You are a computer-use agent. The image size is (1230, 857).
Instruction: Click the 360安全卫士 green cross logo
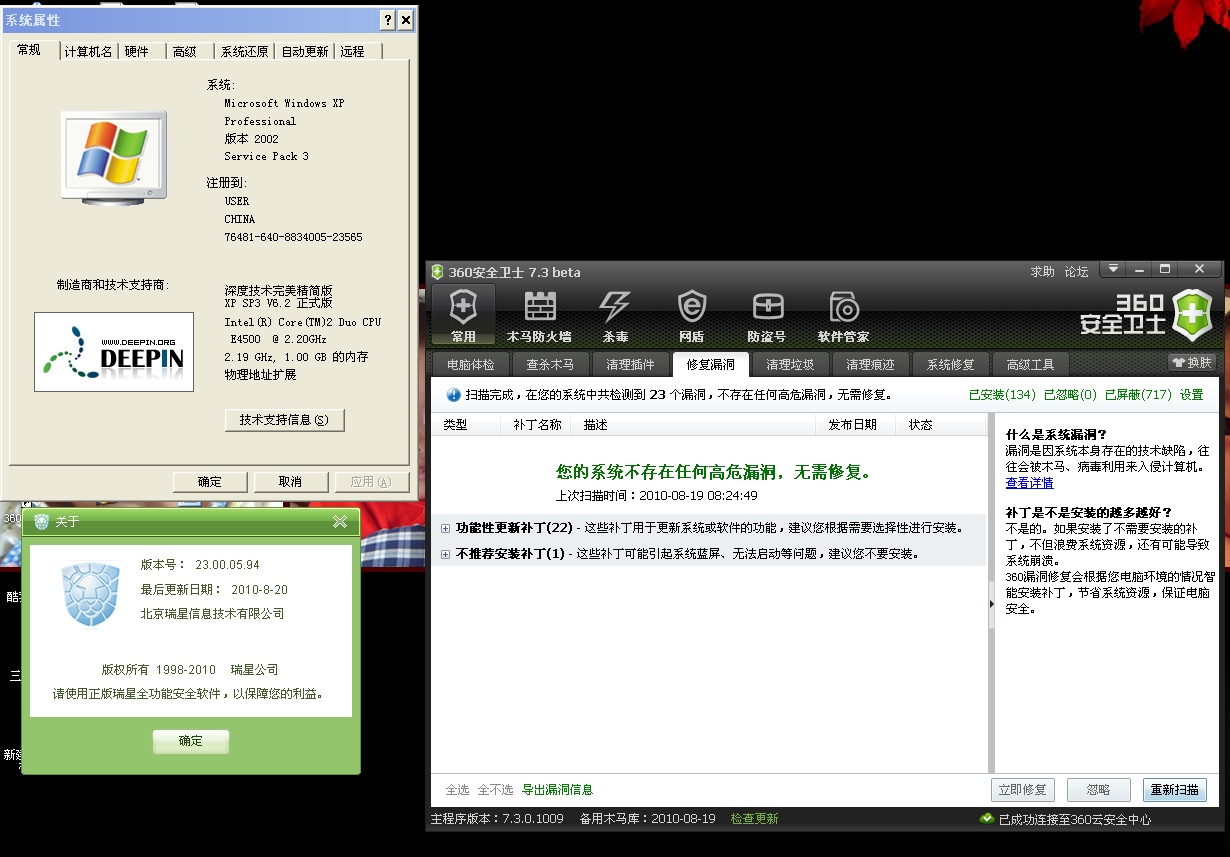pos(1191,316)
